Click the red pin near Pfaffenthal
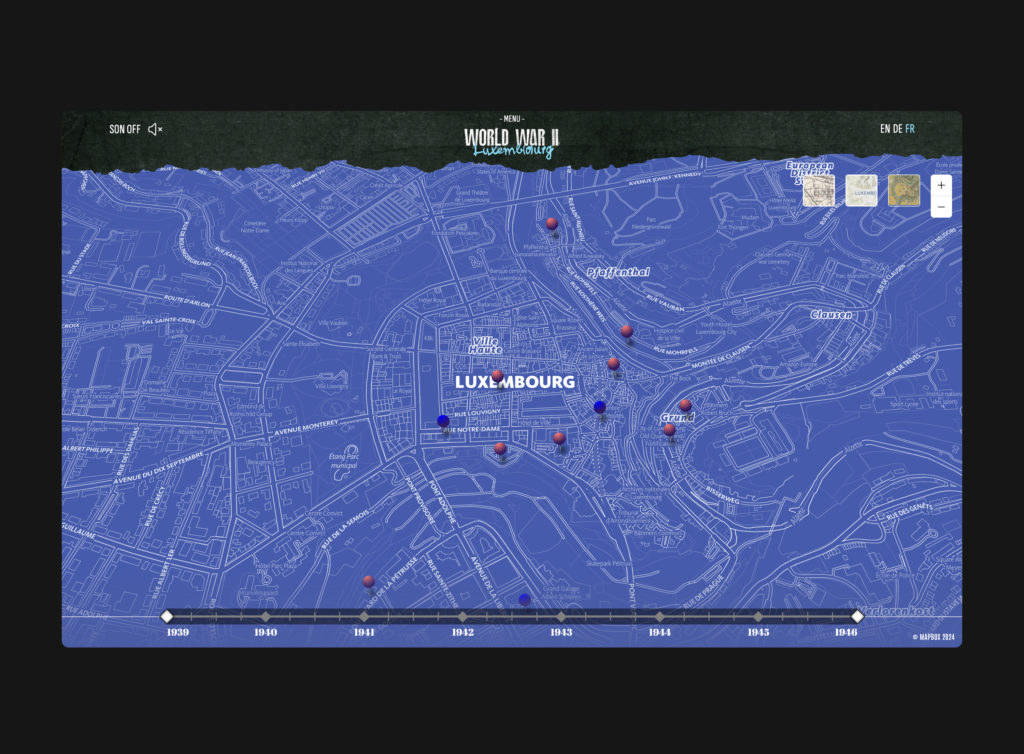The image size is (1024, 754). [x=551, y=223]
